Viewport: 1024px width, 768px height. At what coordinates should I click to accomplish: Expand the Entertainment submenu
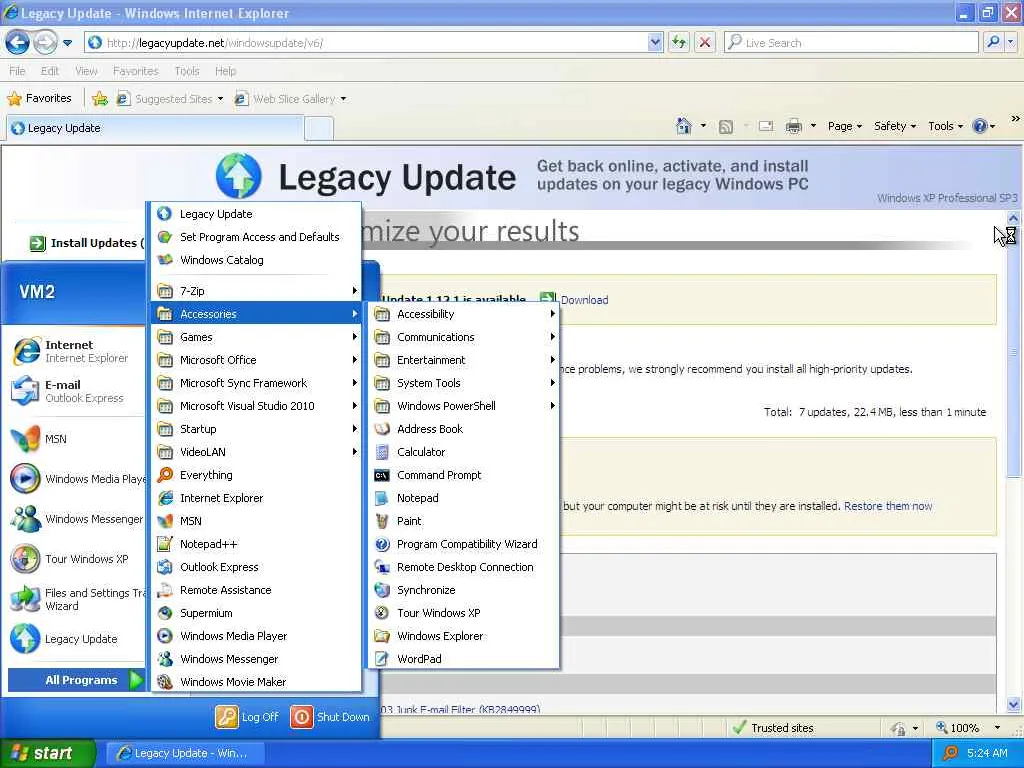[x=464, y=360]
